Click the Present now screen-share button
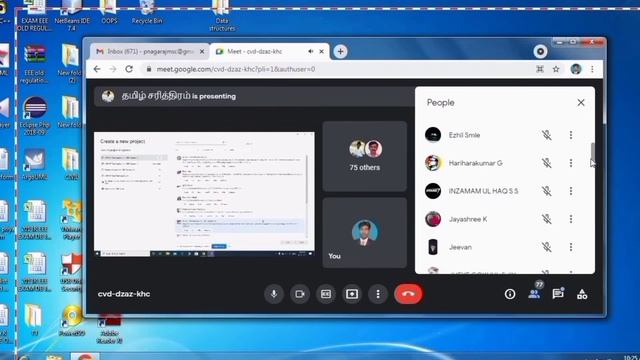This screenshot has width=640, height=360. 352,294
